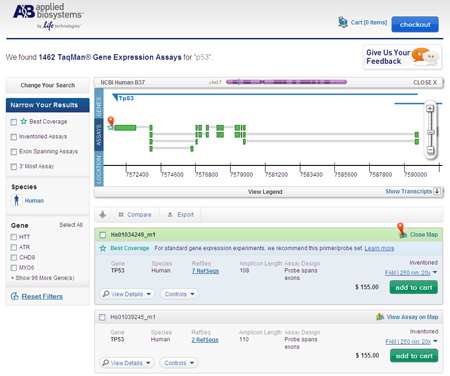Click the Tp53 gene direction arrow

(115, 97)
